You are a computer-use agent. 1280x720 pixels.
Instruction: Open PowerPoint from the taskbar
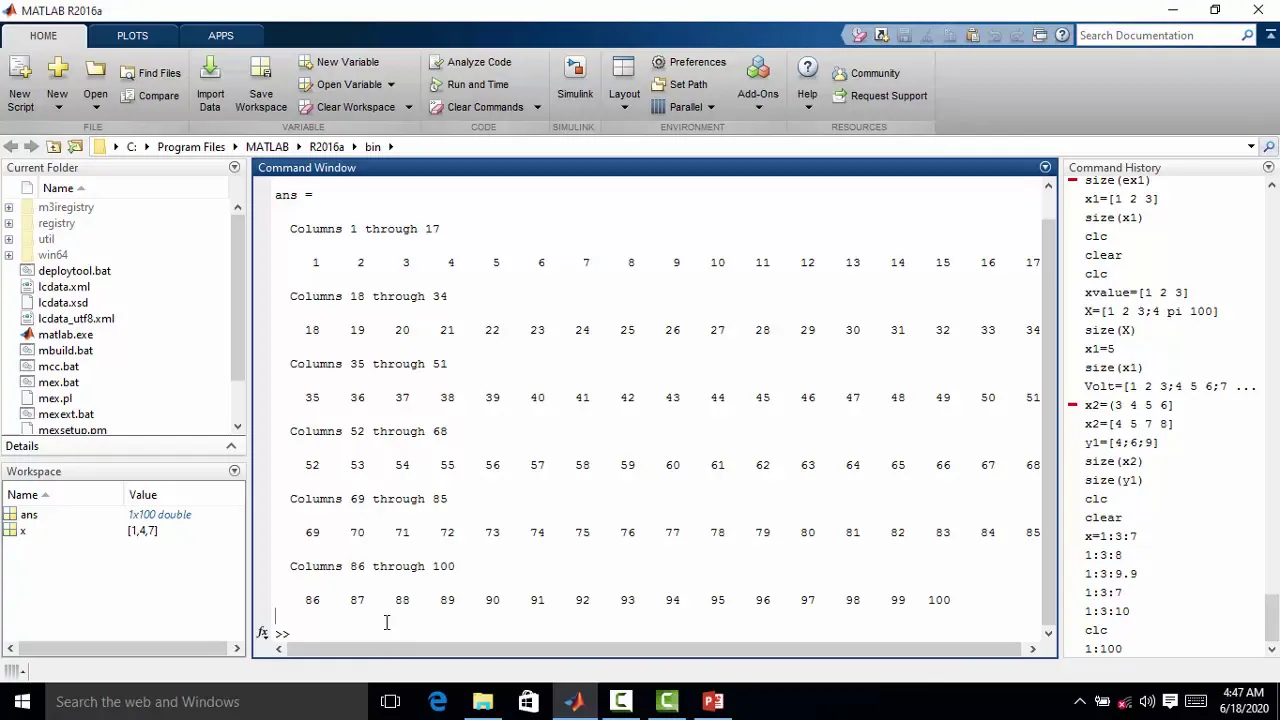(x=713, y=702)
